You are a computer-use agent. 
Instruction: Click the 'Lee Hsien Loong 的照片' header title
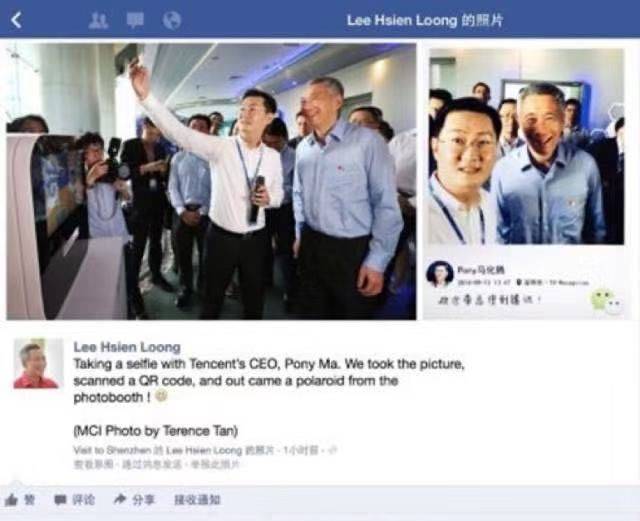pyautogui.click(x=425, y=20)
